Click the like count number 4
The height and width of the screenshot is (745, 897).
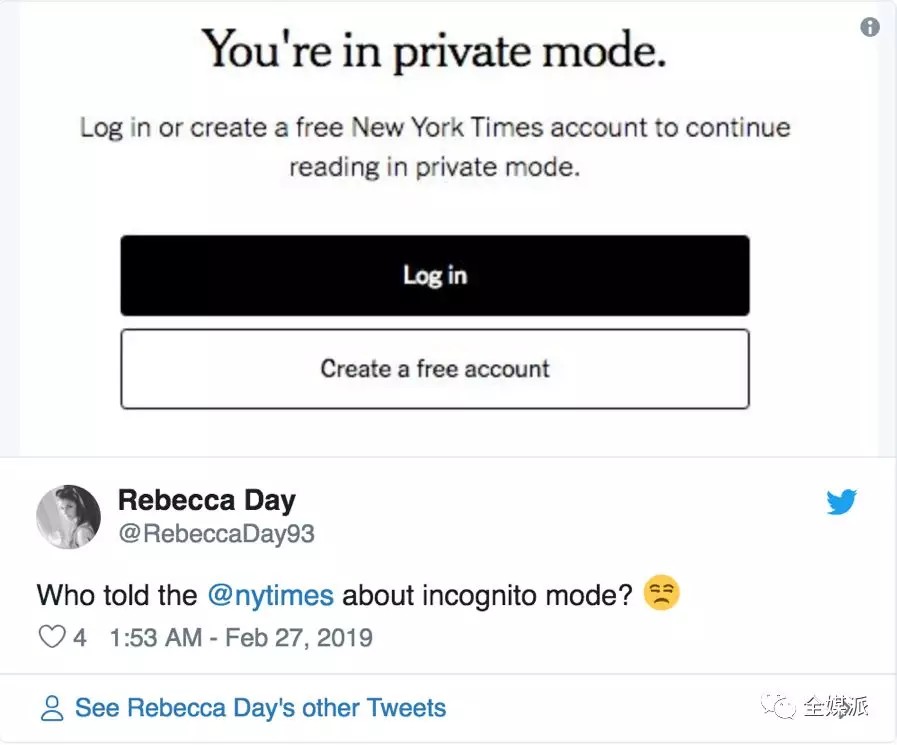pos(80,637)
